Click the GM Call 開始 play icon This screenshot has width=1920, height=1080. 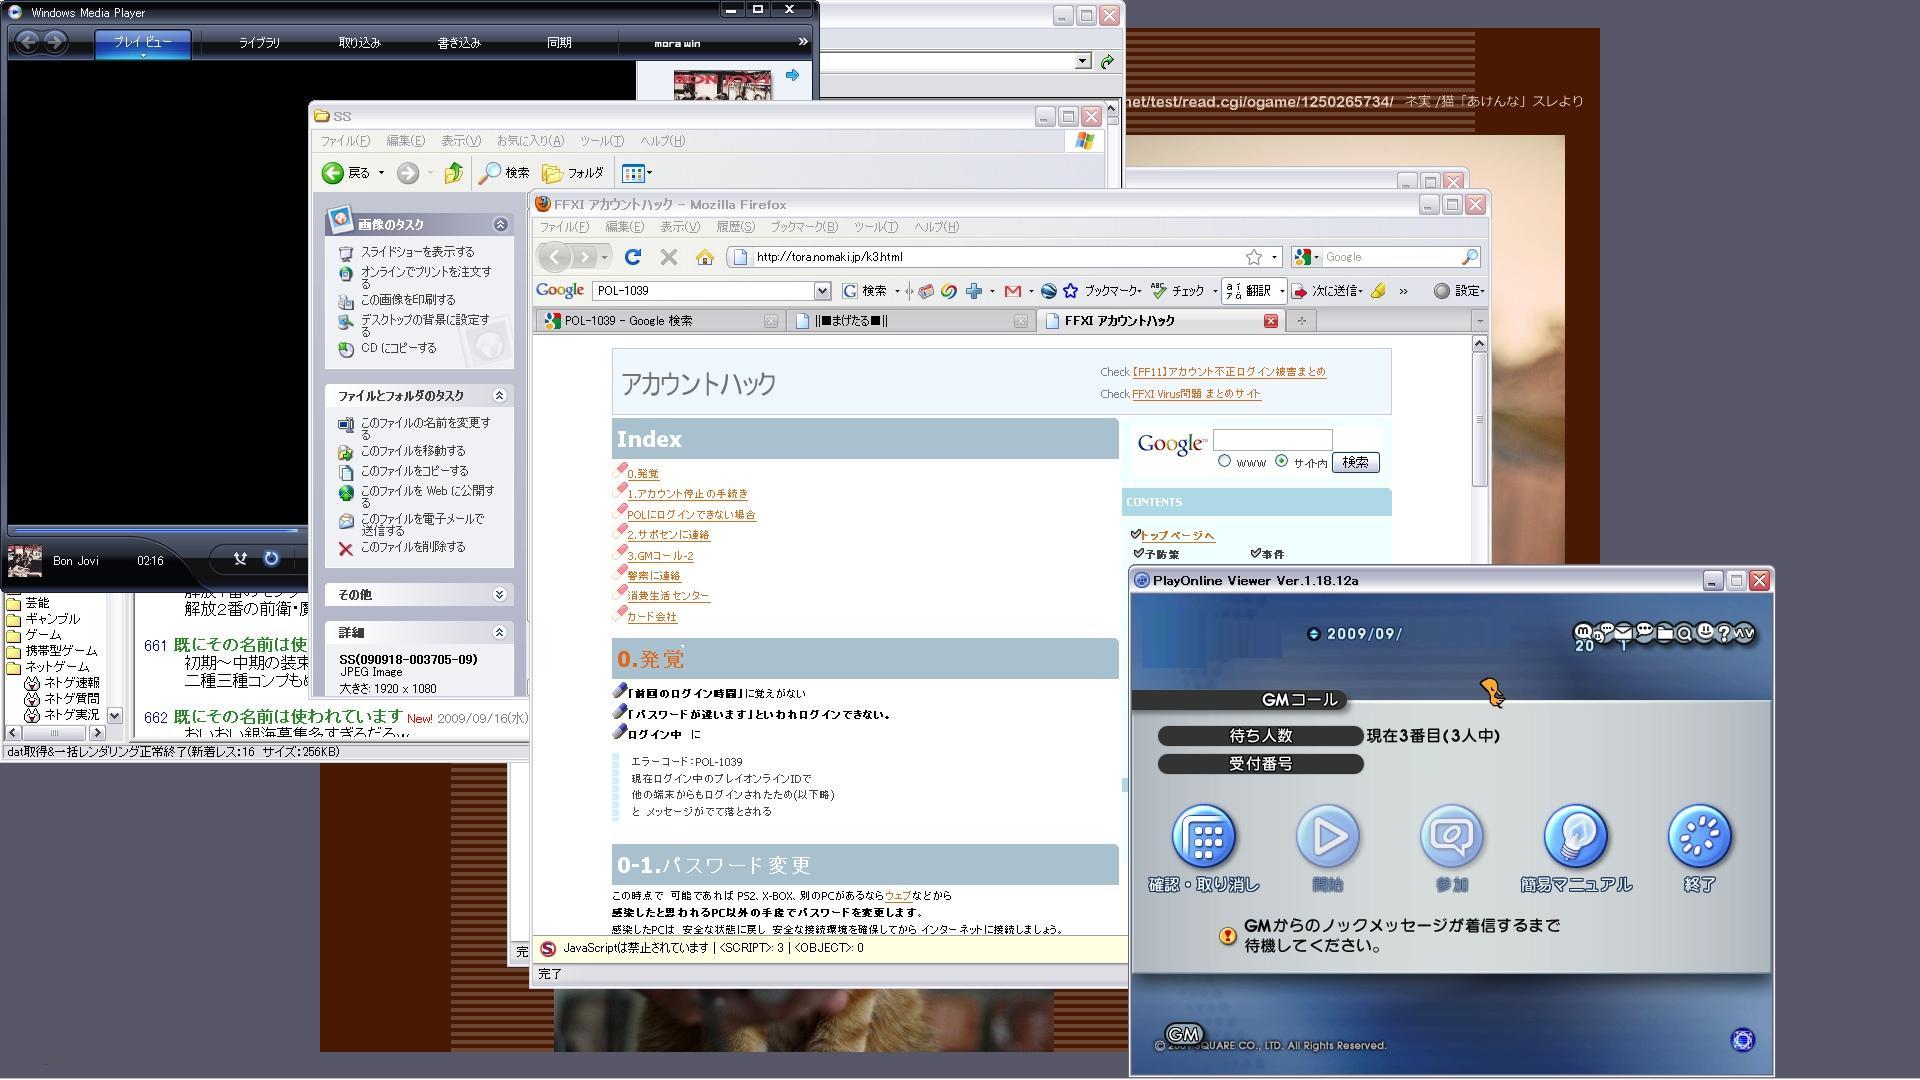(x=1327, y=836)
